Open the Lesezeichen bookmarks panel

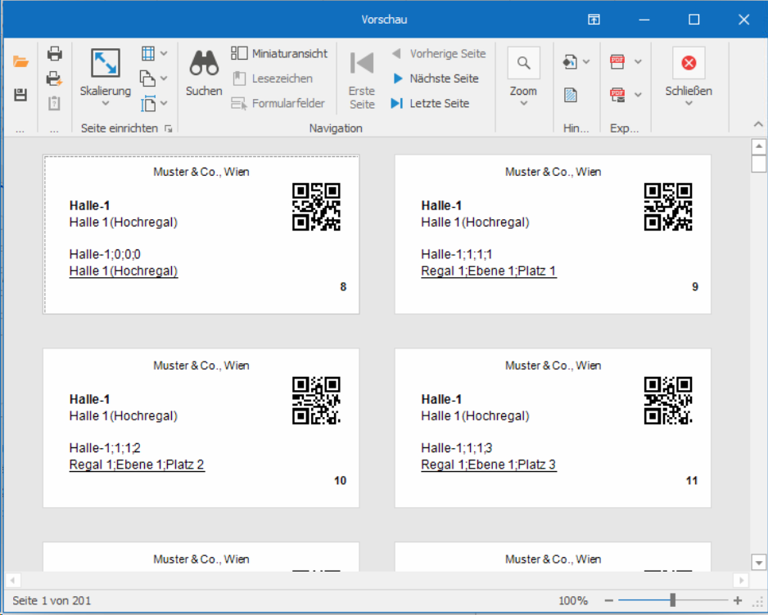[272, 78]
